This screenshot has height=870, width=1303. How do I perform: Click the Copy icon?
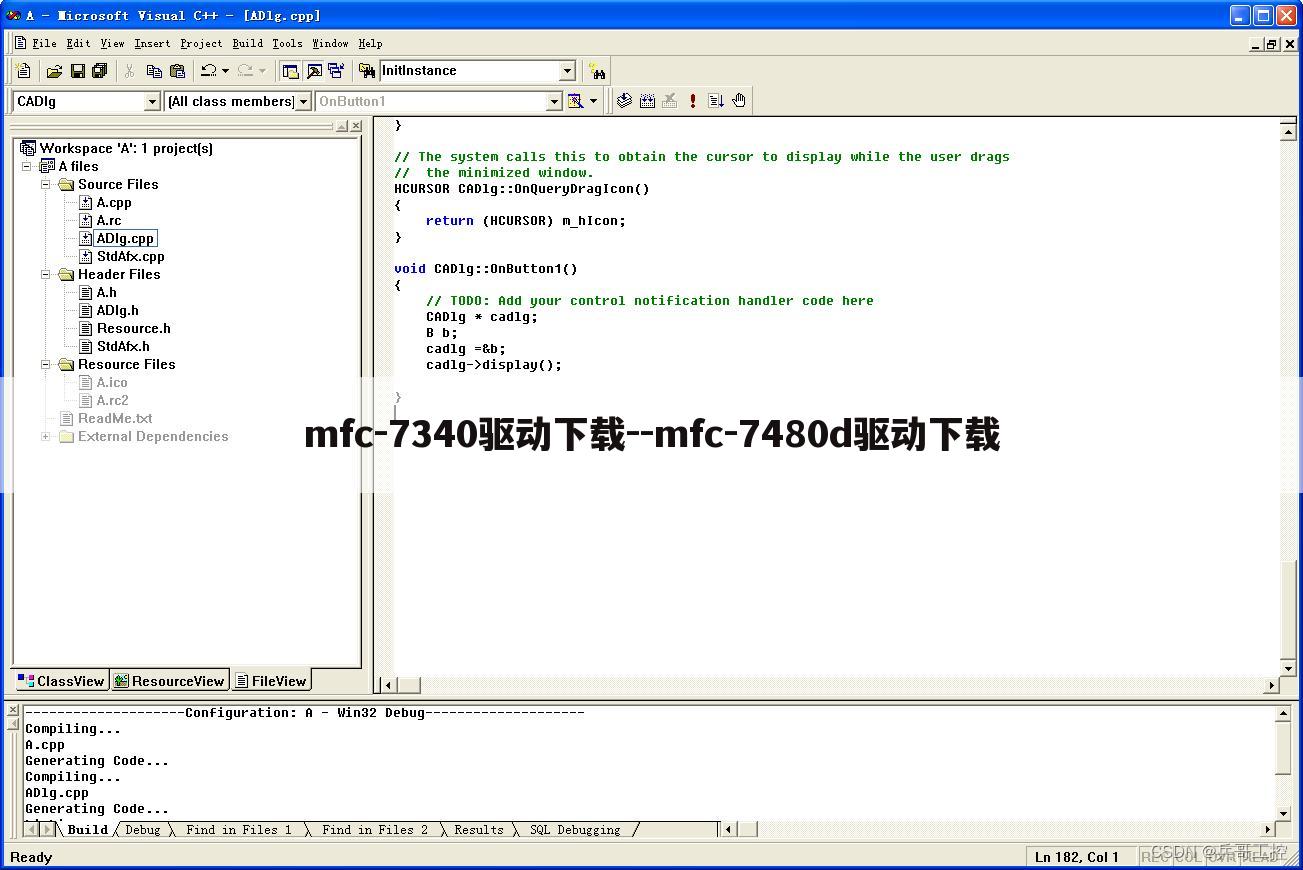tap(154, 71)
